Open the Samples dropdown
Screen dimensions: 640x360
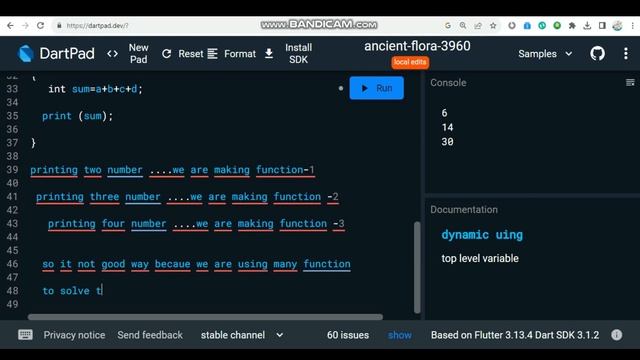[x=545, y=54]
